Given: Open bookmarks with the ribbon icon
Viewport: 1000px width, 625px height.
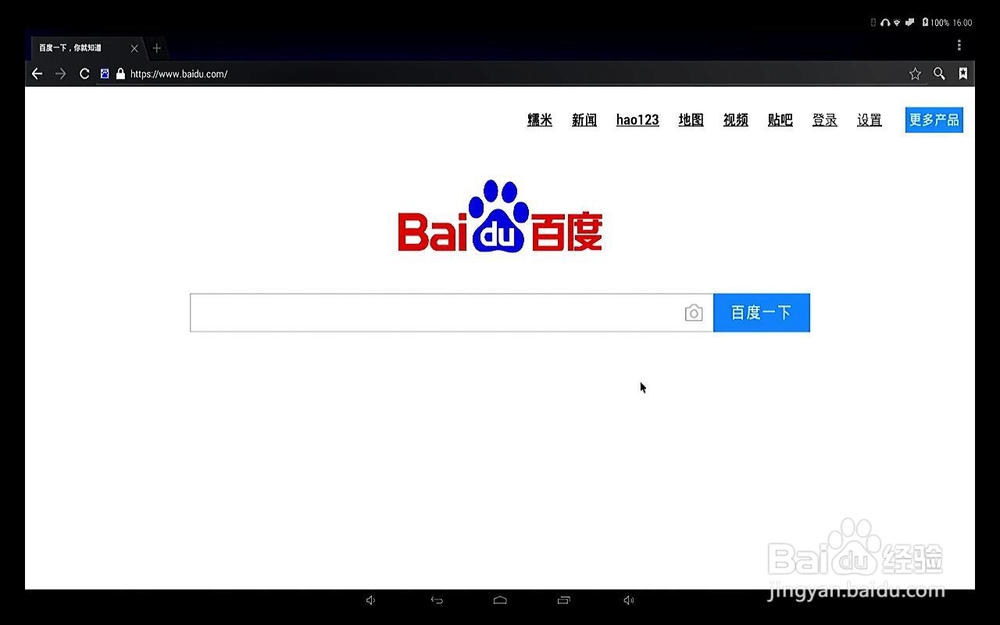Looking at the screenshot, I should [x=963, y=73].
